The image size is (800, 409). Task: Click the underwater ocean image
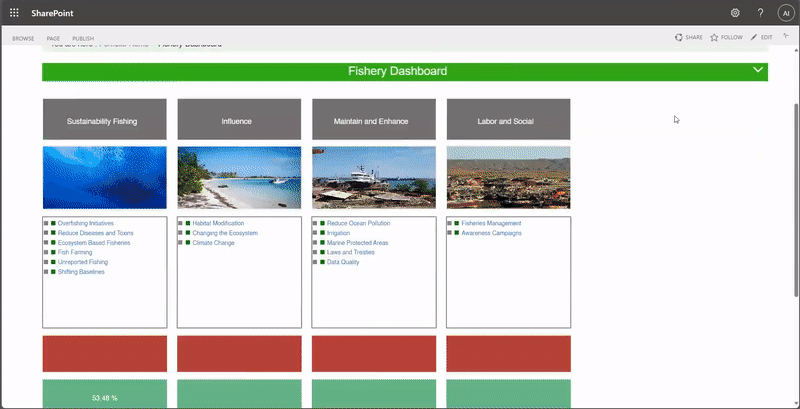click(105, 177)
